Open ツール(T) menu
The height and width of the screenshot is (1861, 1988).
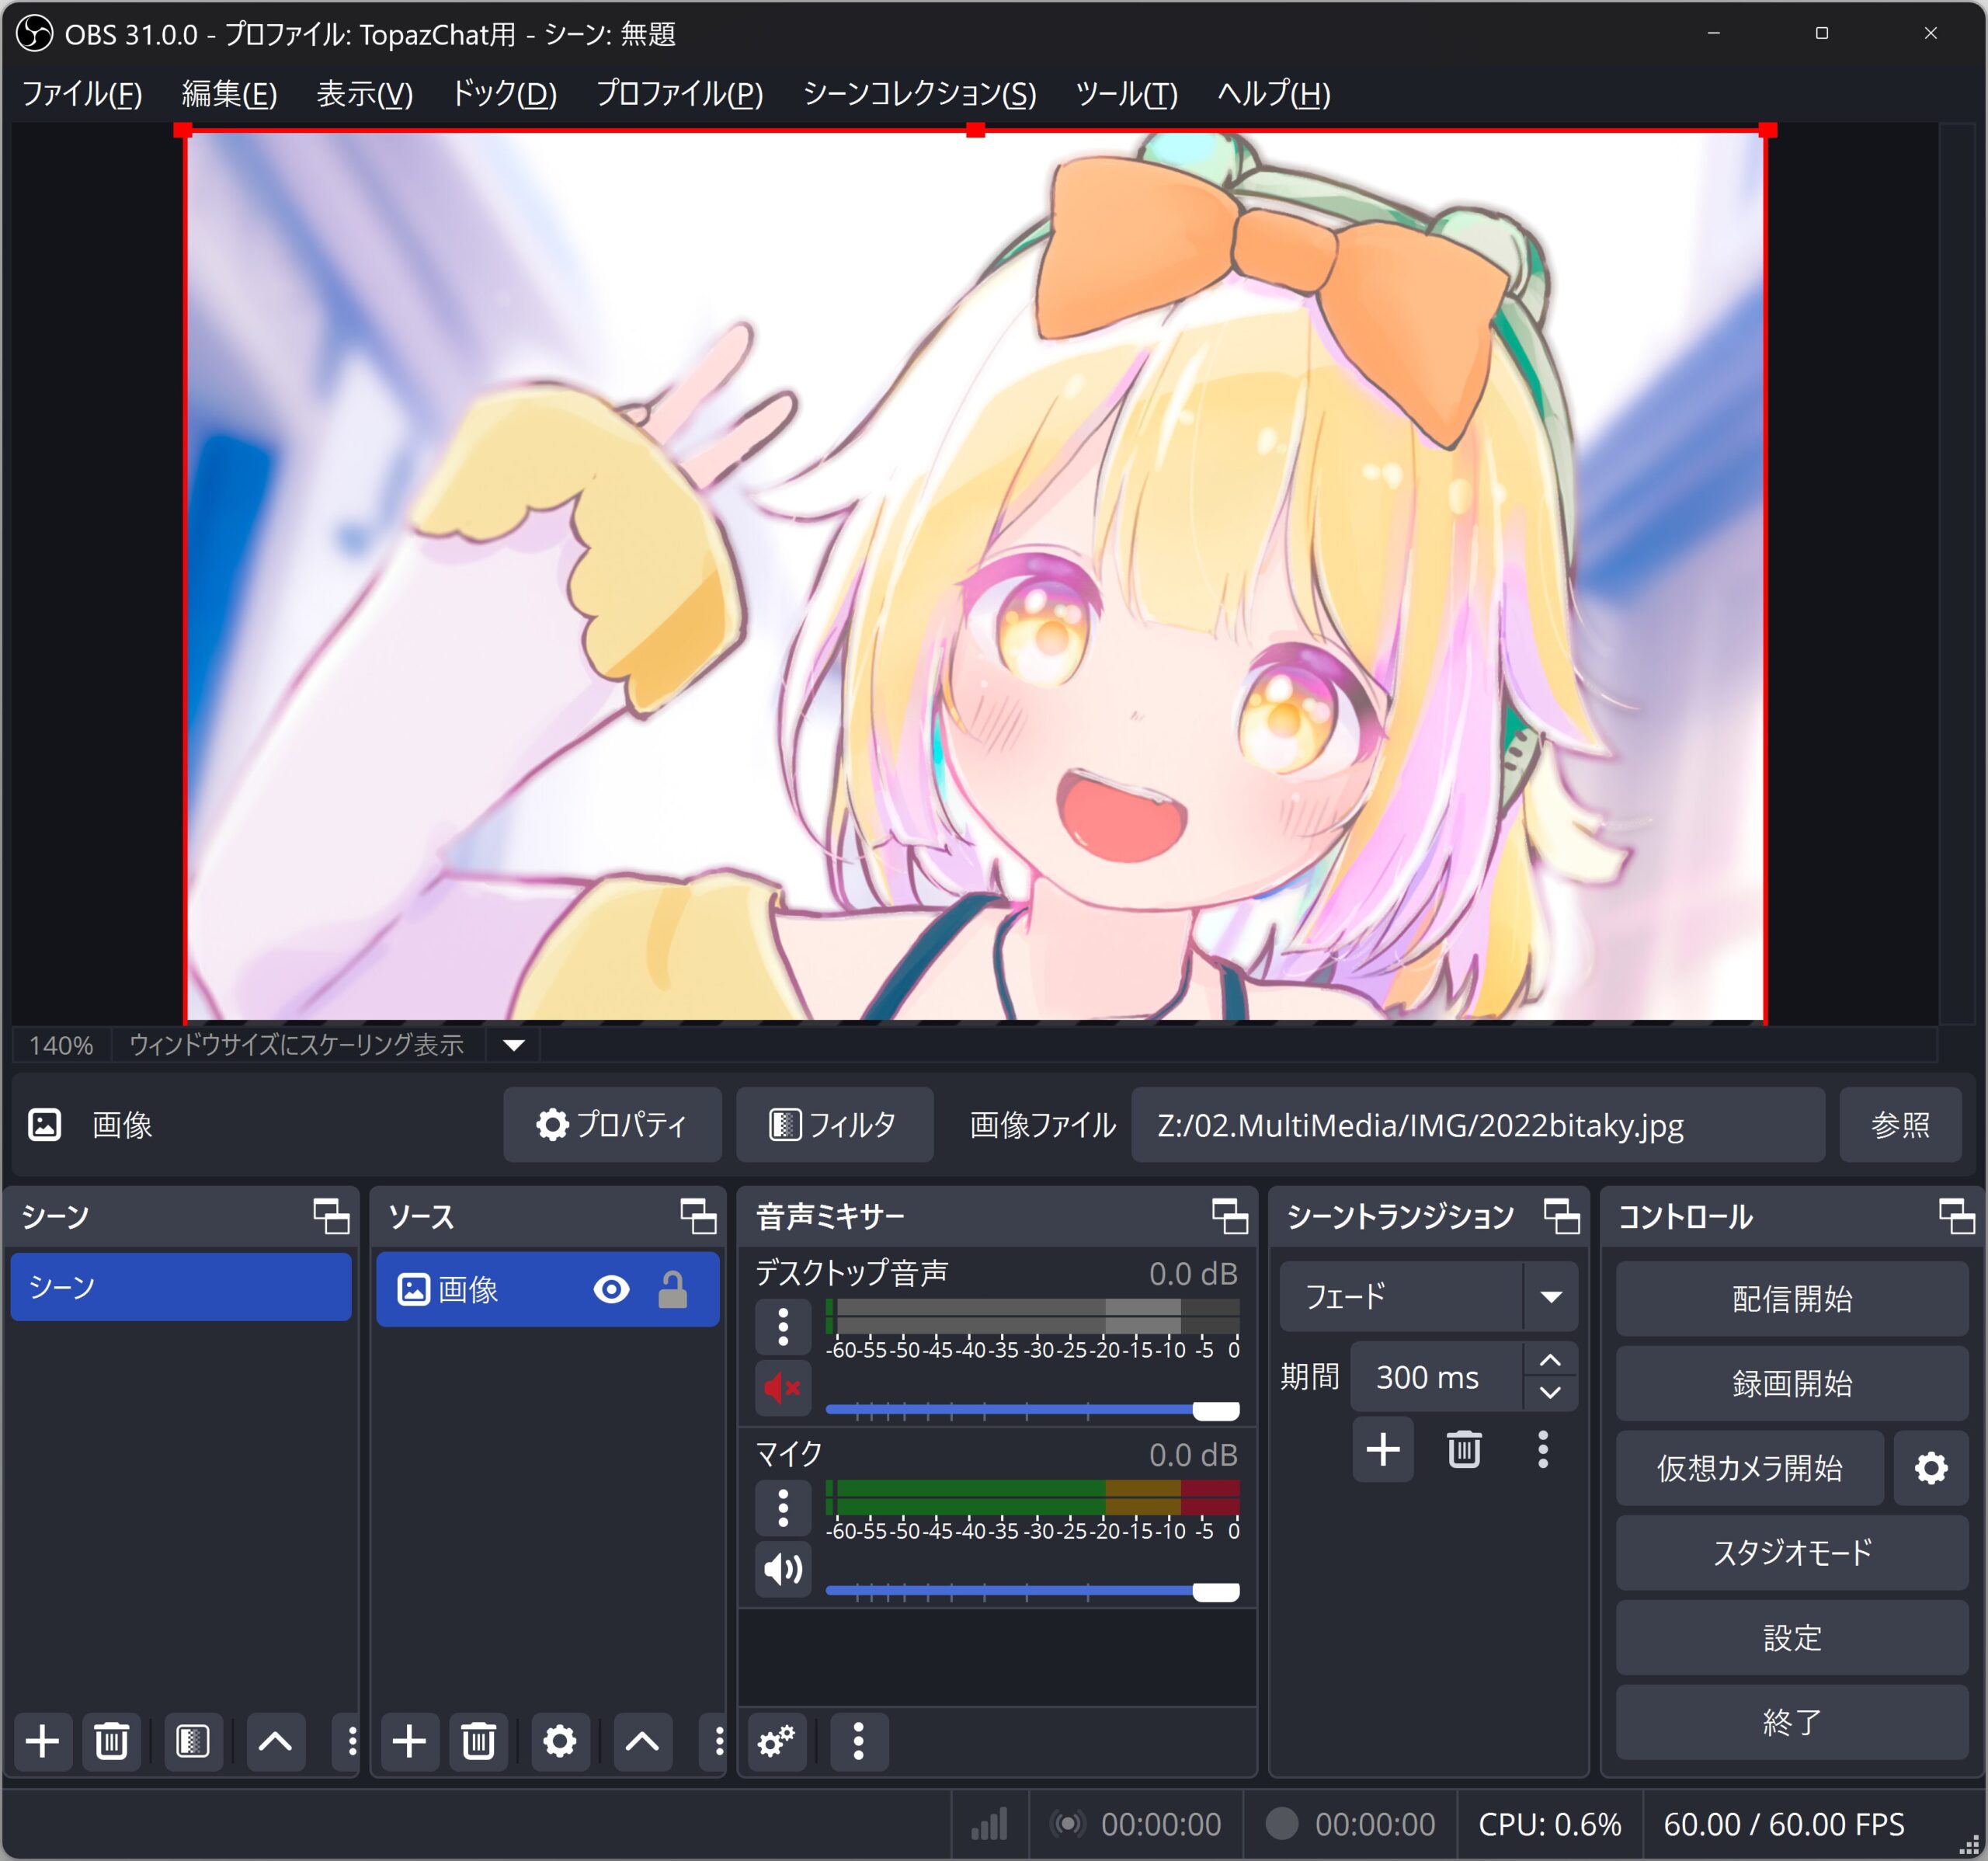[x=1127, y=94]
